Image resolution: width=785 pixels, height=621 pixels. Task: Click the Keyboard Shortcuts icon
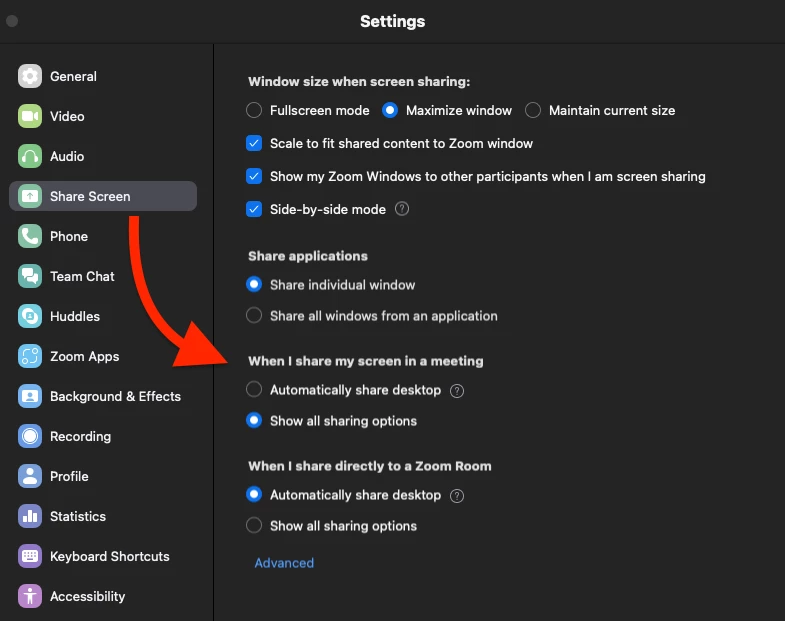30,556
